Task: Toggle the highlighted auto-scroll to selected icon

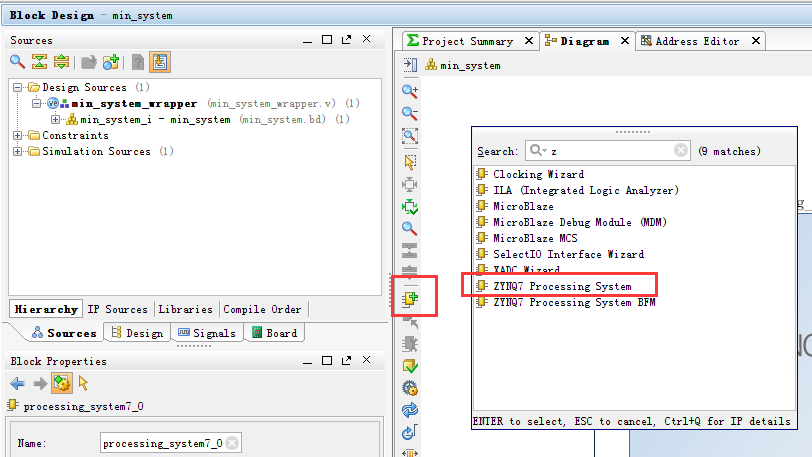Action: tap(160, 62)
